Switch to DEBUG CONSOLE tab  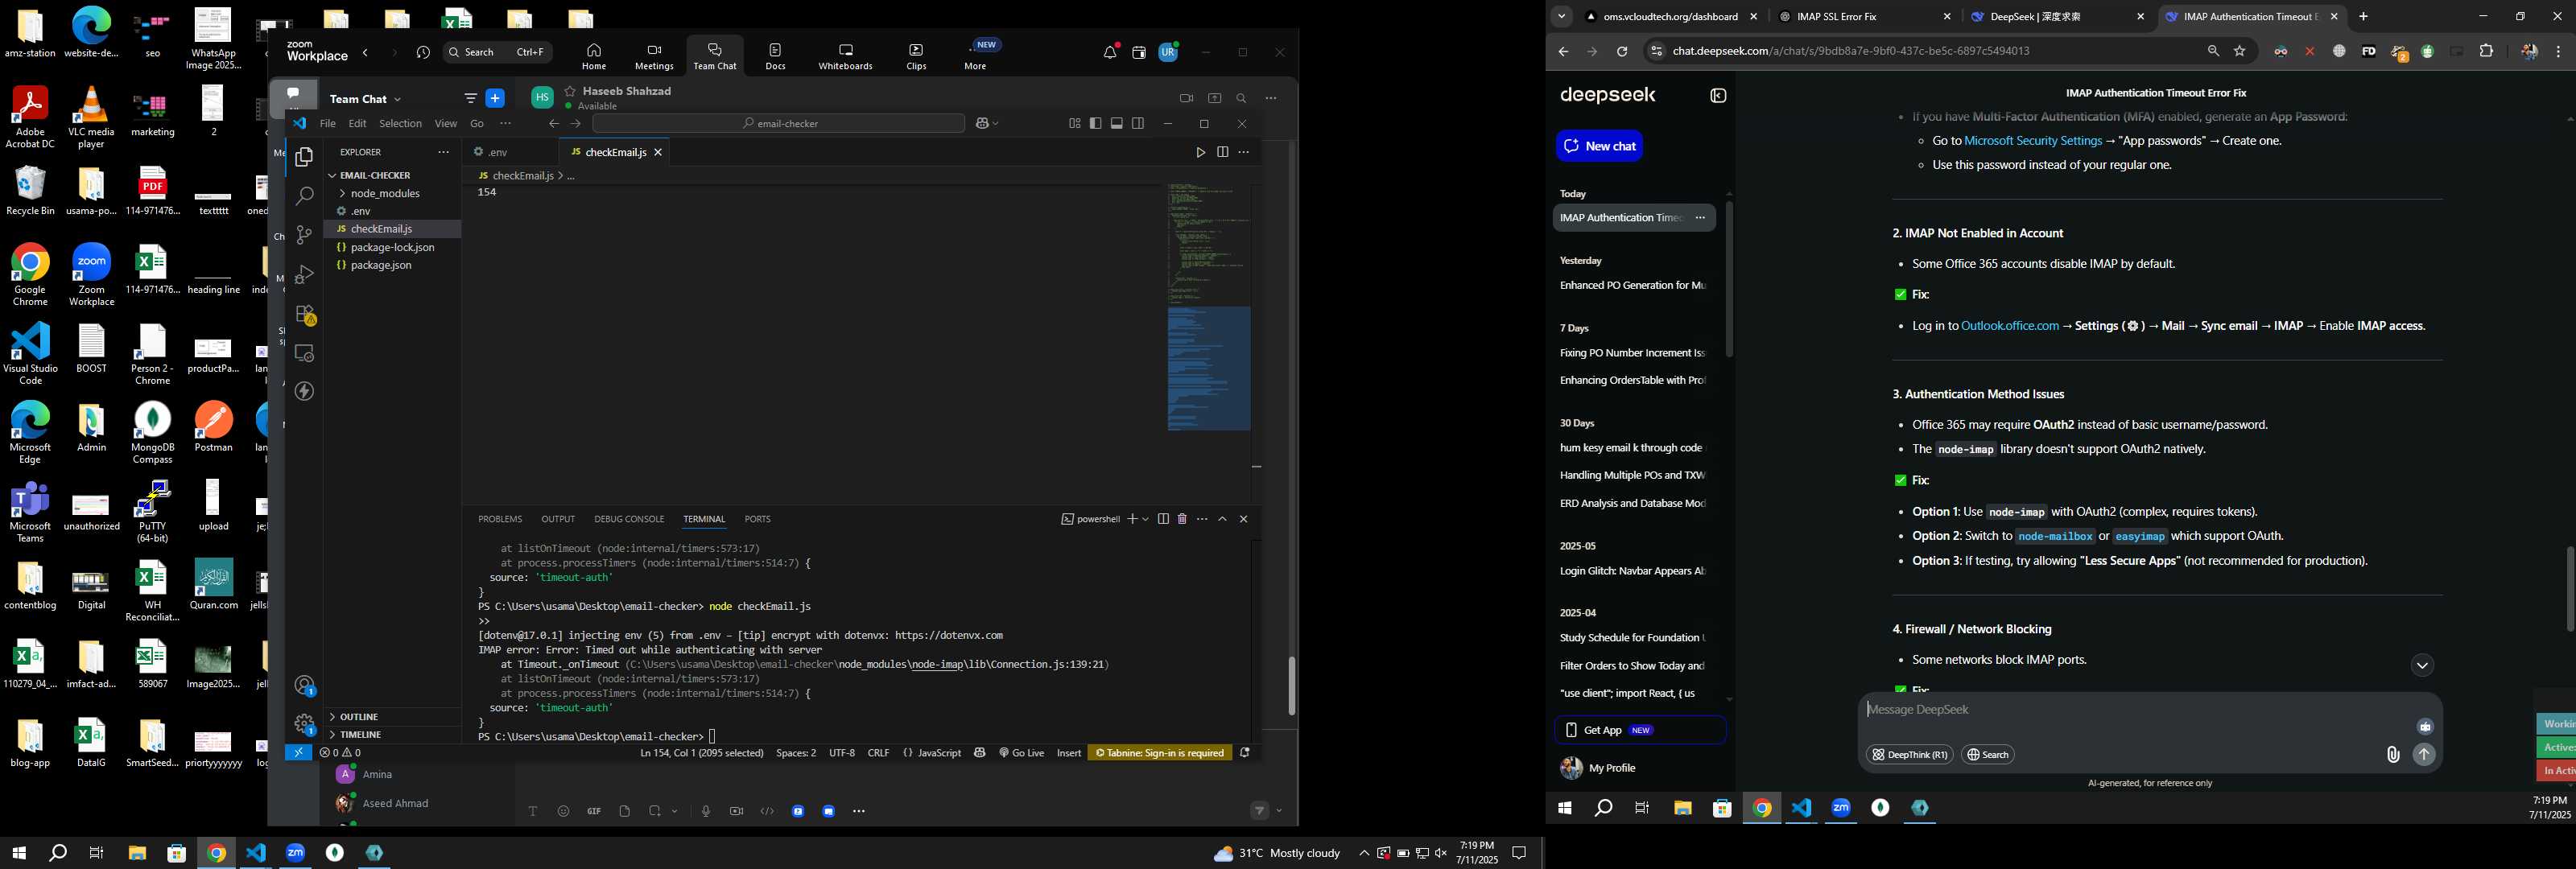(629, 519)
